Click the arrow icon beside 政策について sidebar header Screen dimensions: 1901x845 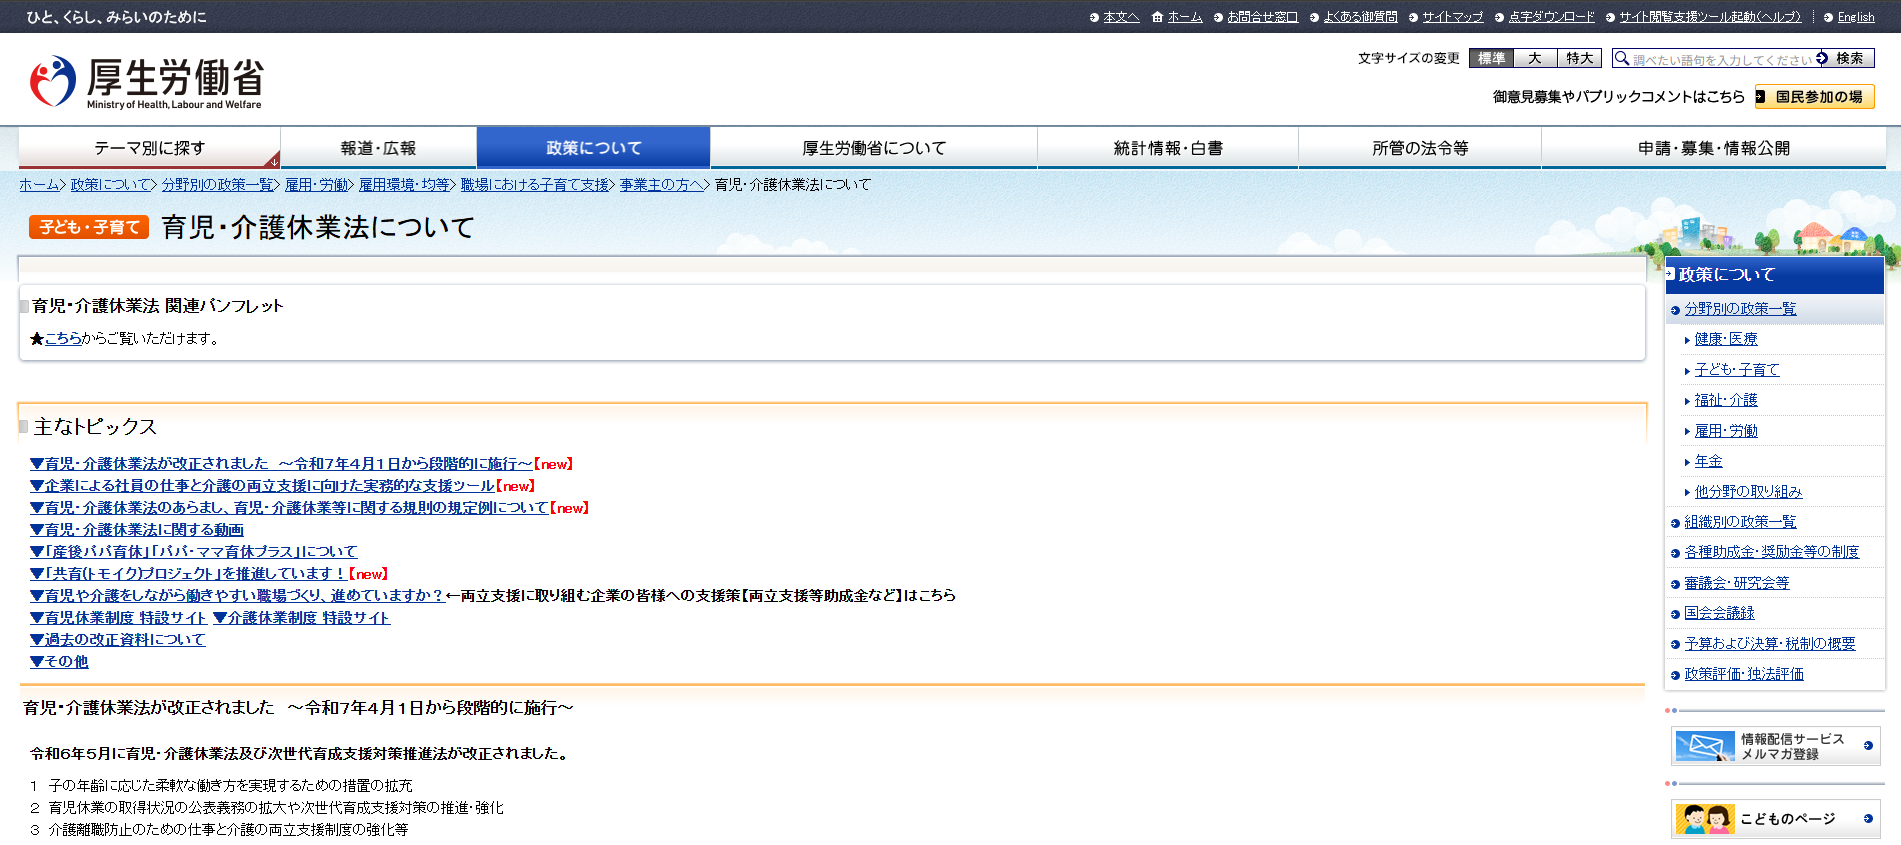point(1670,274)
